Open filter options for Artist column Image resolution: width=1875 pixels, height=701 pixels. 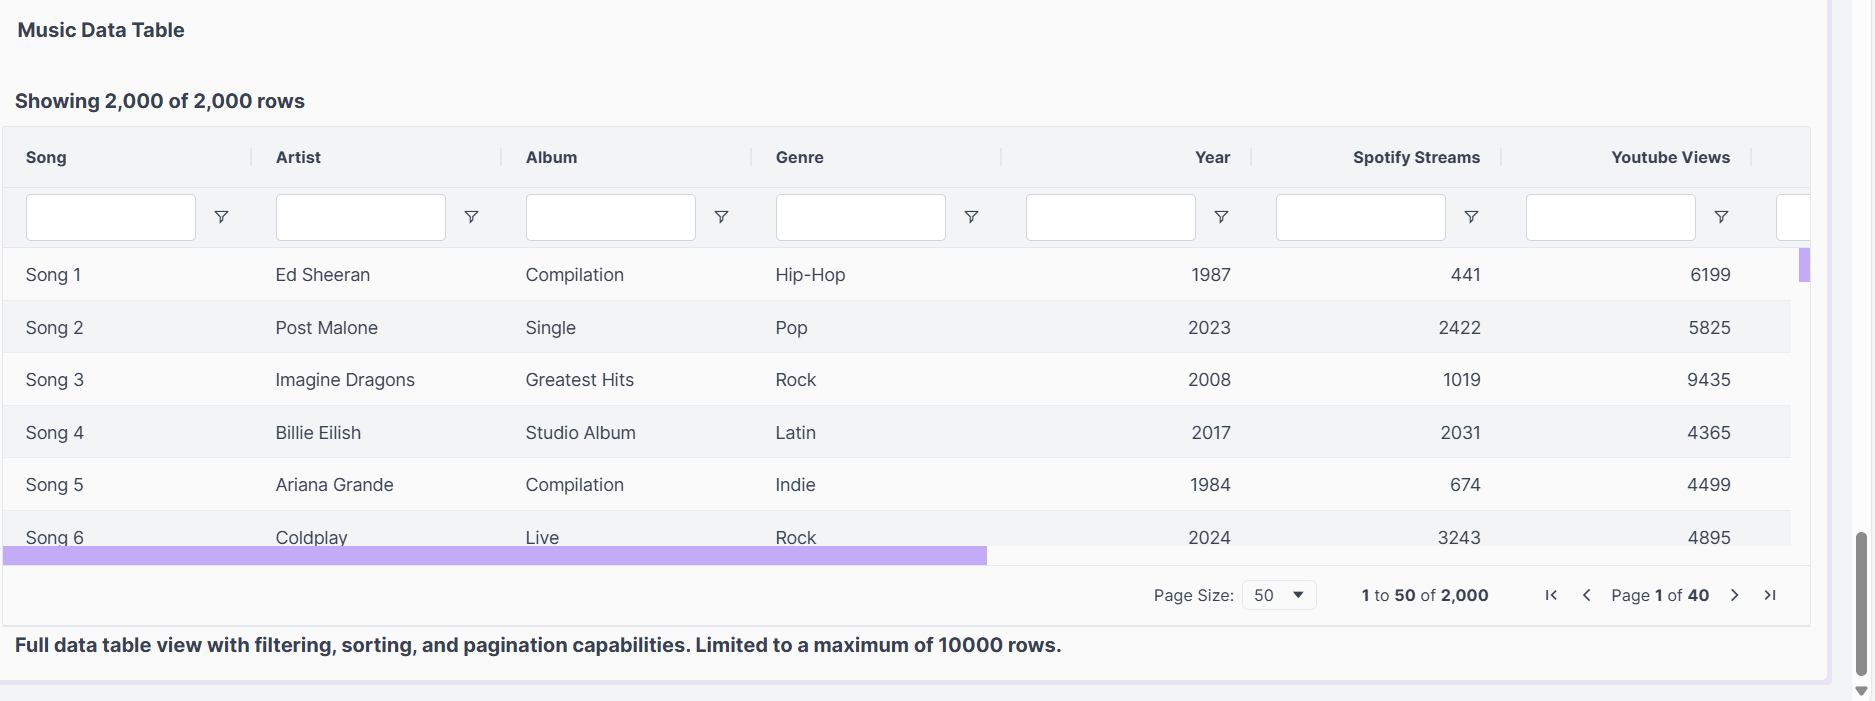[x=471, y=217]
